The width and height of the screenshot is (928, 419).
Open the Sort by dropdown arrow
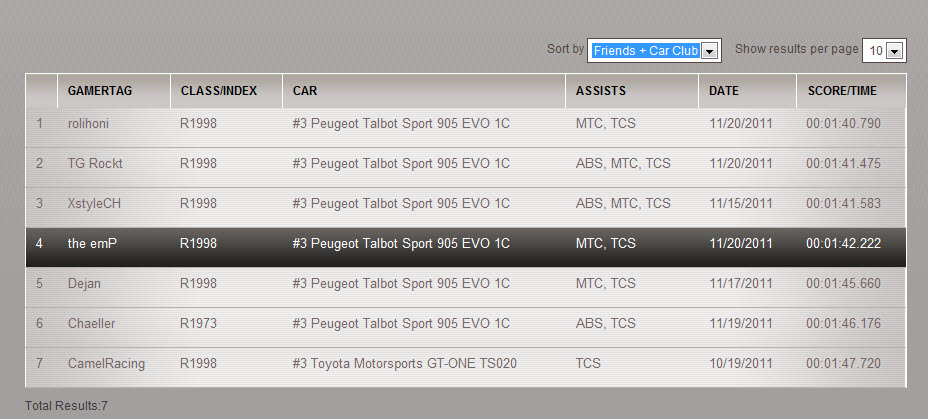[710, 51]
